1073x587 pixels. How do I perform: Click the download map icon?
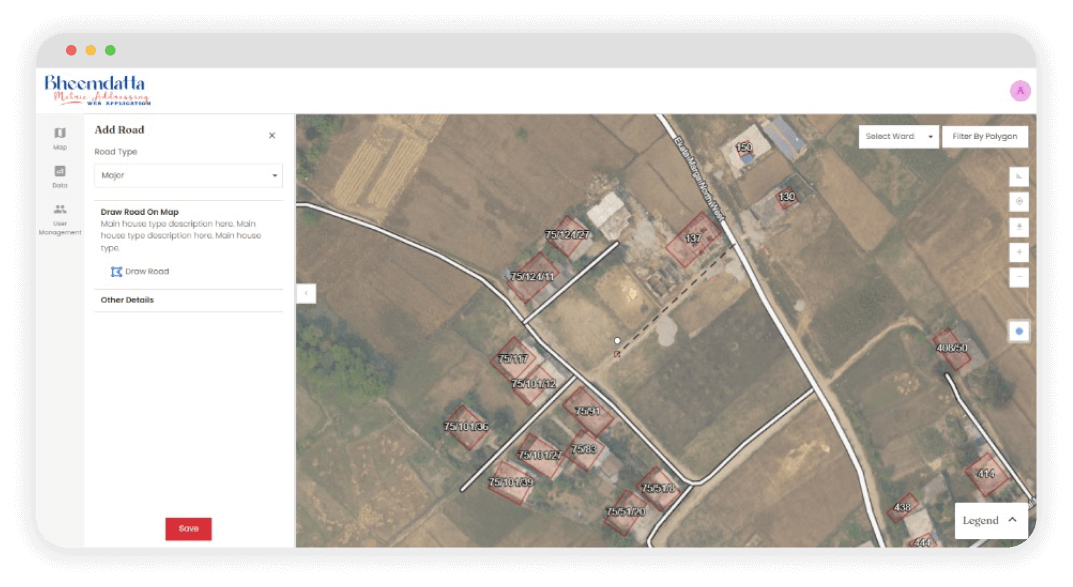point(1019,228)
